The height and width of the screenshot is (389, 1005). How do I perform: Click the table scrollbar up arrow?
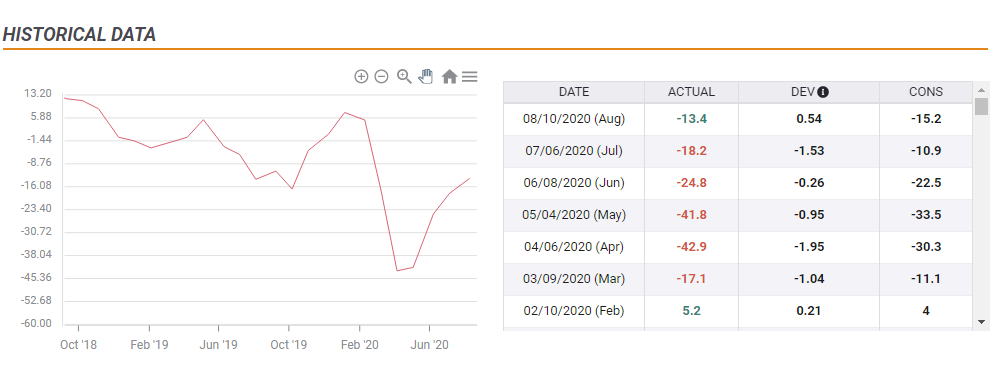(981, 90)
